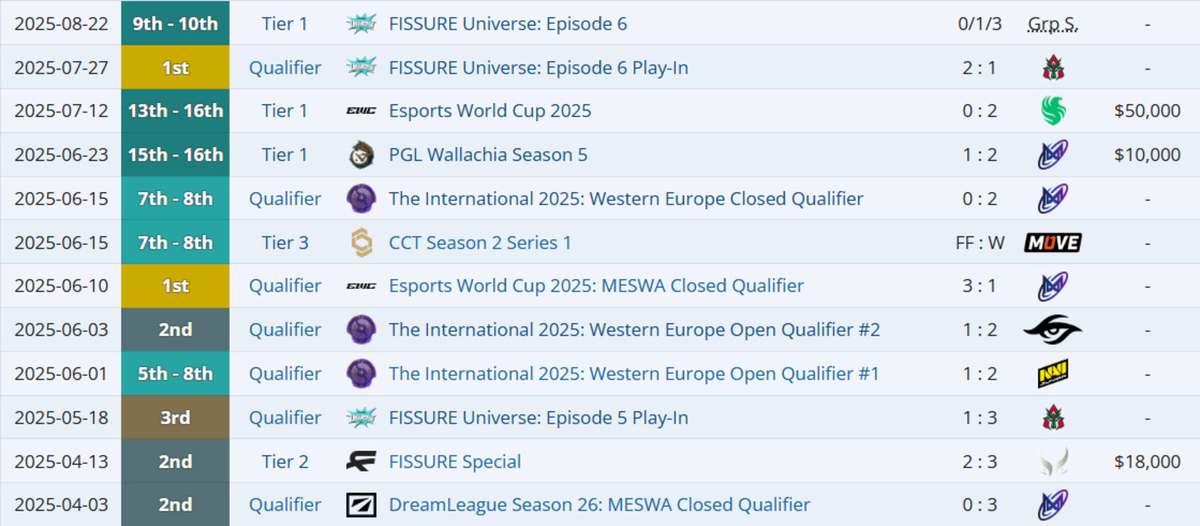Click the CCT Season 2 Series 1 tournament icon
This screenshot has height=526, width=1200.
pos(361,242)
